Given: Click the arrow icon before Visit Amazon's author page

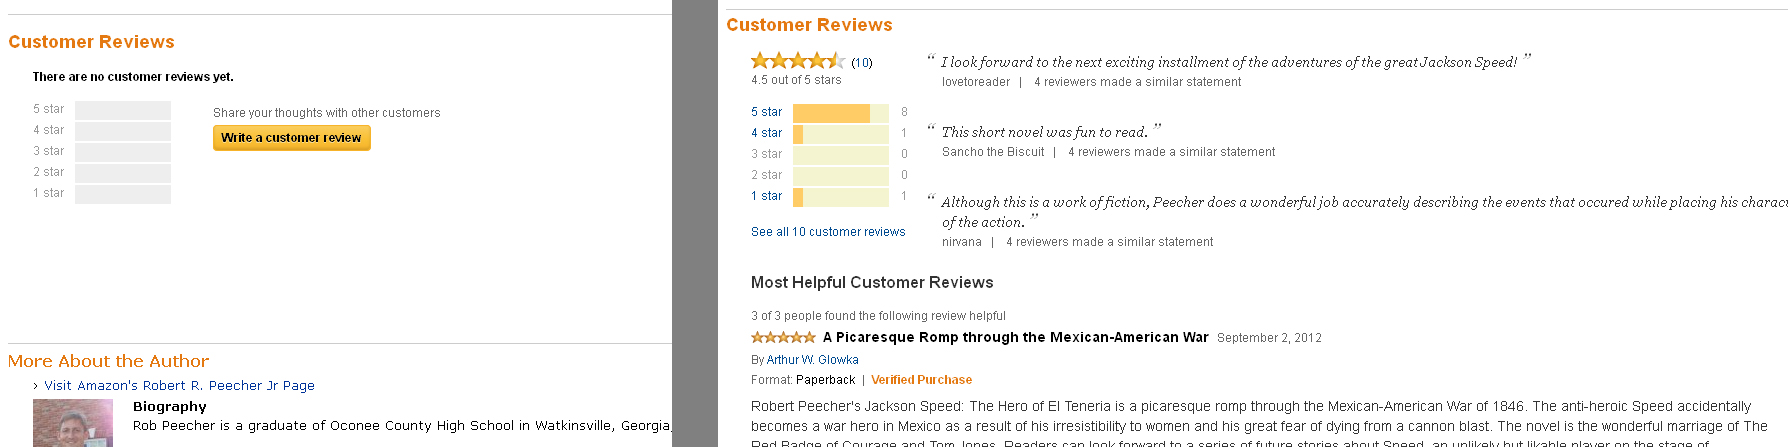Looking at the screenshot, I should click(x=36, y=386).
